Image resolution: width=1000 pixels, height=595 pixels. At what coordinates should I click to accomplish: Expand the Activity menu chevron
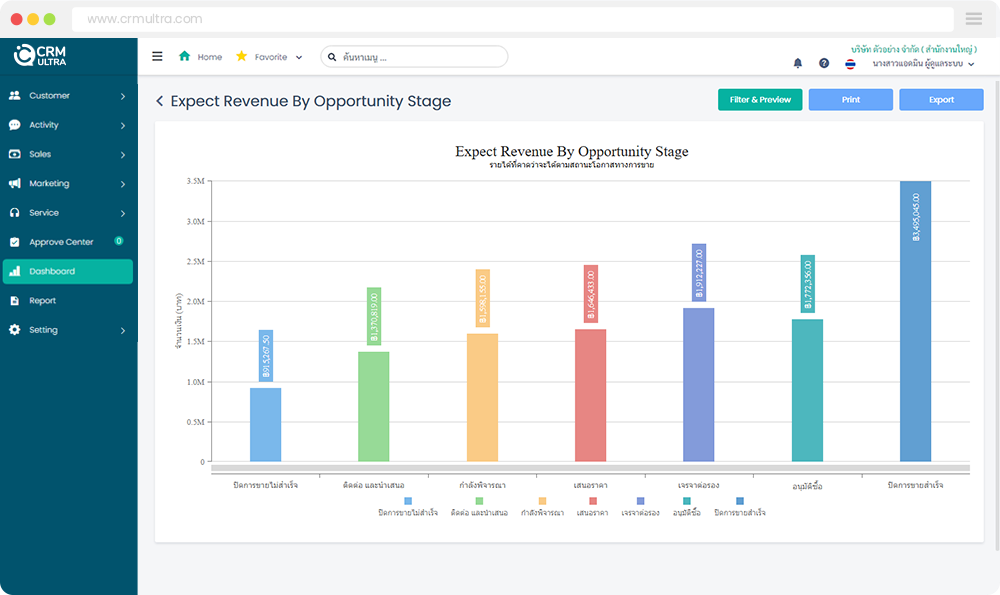pos(122,126)
